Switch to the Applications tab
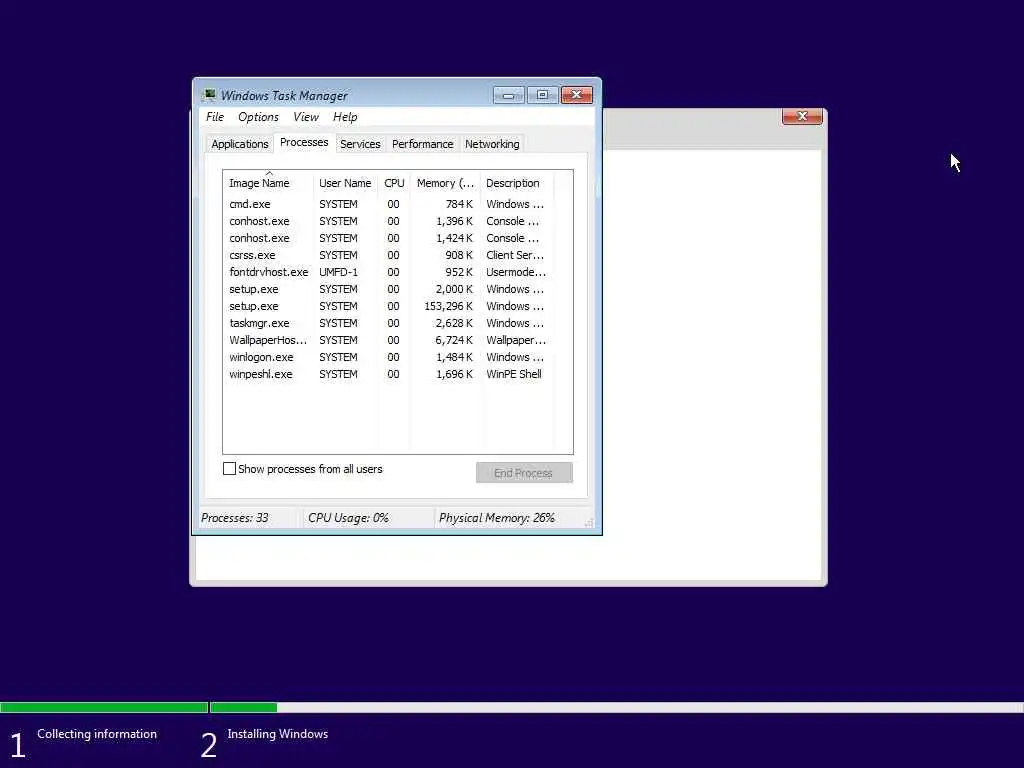Screen dimensions: 1024x768 click(x=240, y=144)
